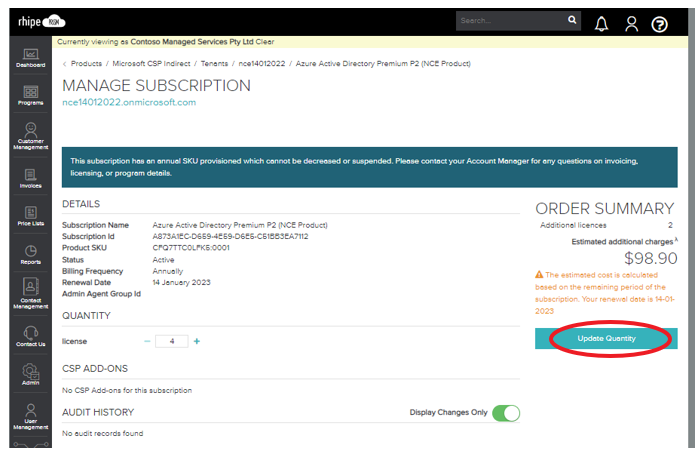Open Contact Management in sidebar

30,293
